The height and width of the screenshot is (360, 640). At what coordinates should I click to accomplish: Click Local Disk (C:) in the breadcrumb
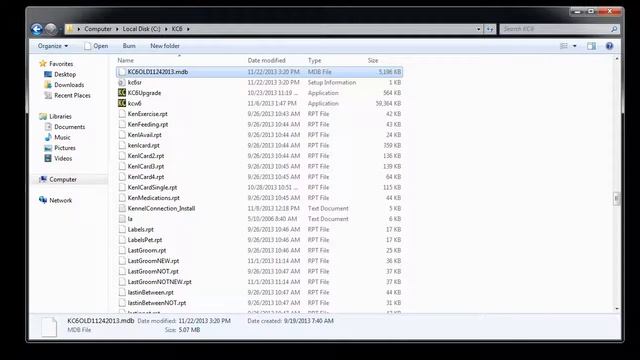tap(141, 29)
